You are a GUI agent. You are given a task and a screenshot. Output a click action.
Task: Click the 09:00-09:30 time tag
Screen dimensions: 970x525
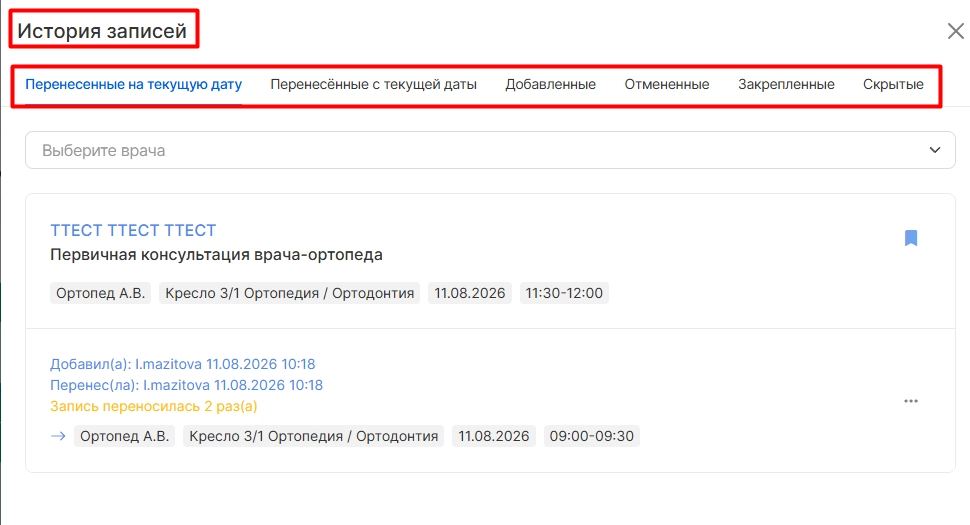coord(591,436)
